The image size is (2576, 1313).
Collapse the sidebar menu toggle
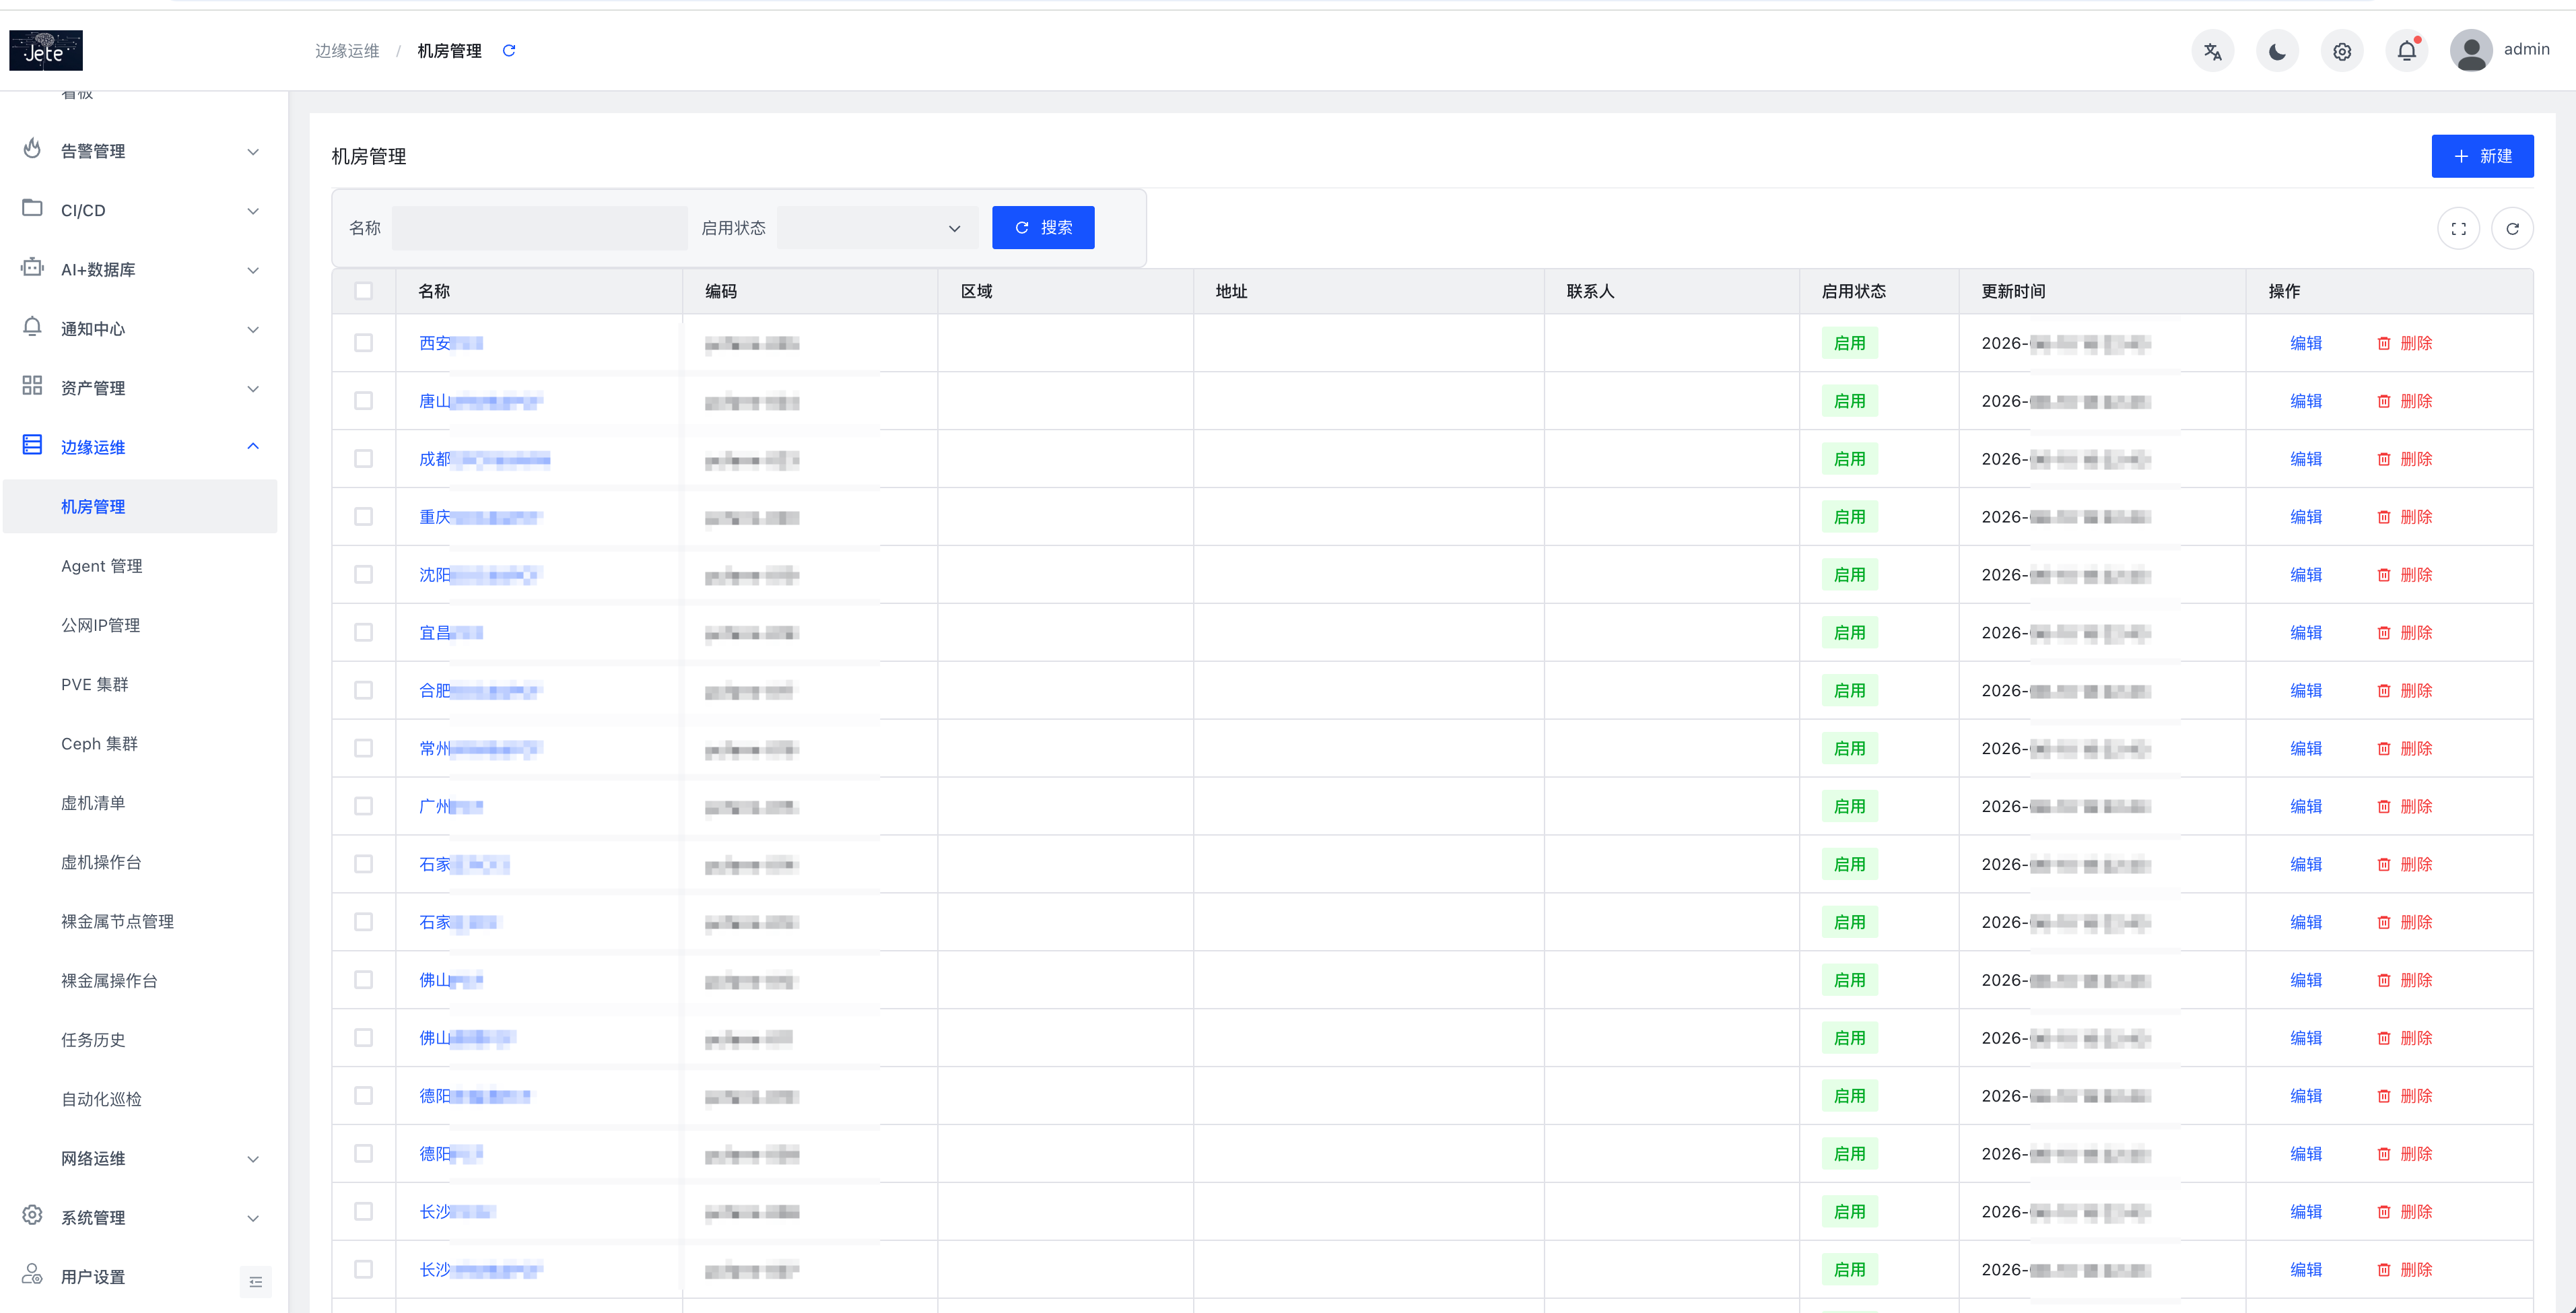tap(256, 1281)
